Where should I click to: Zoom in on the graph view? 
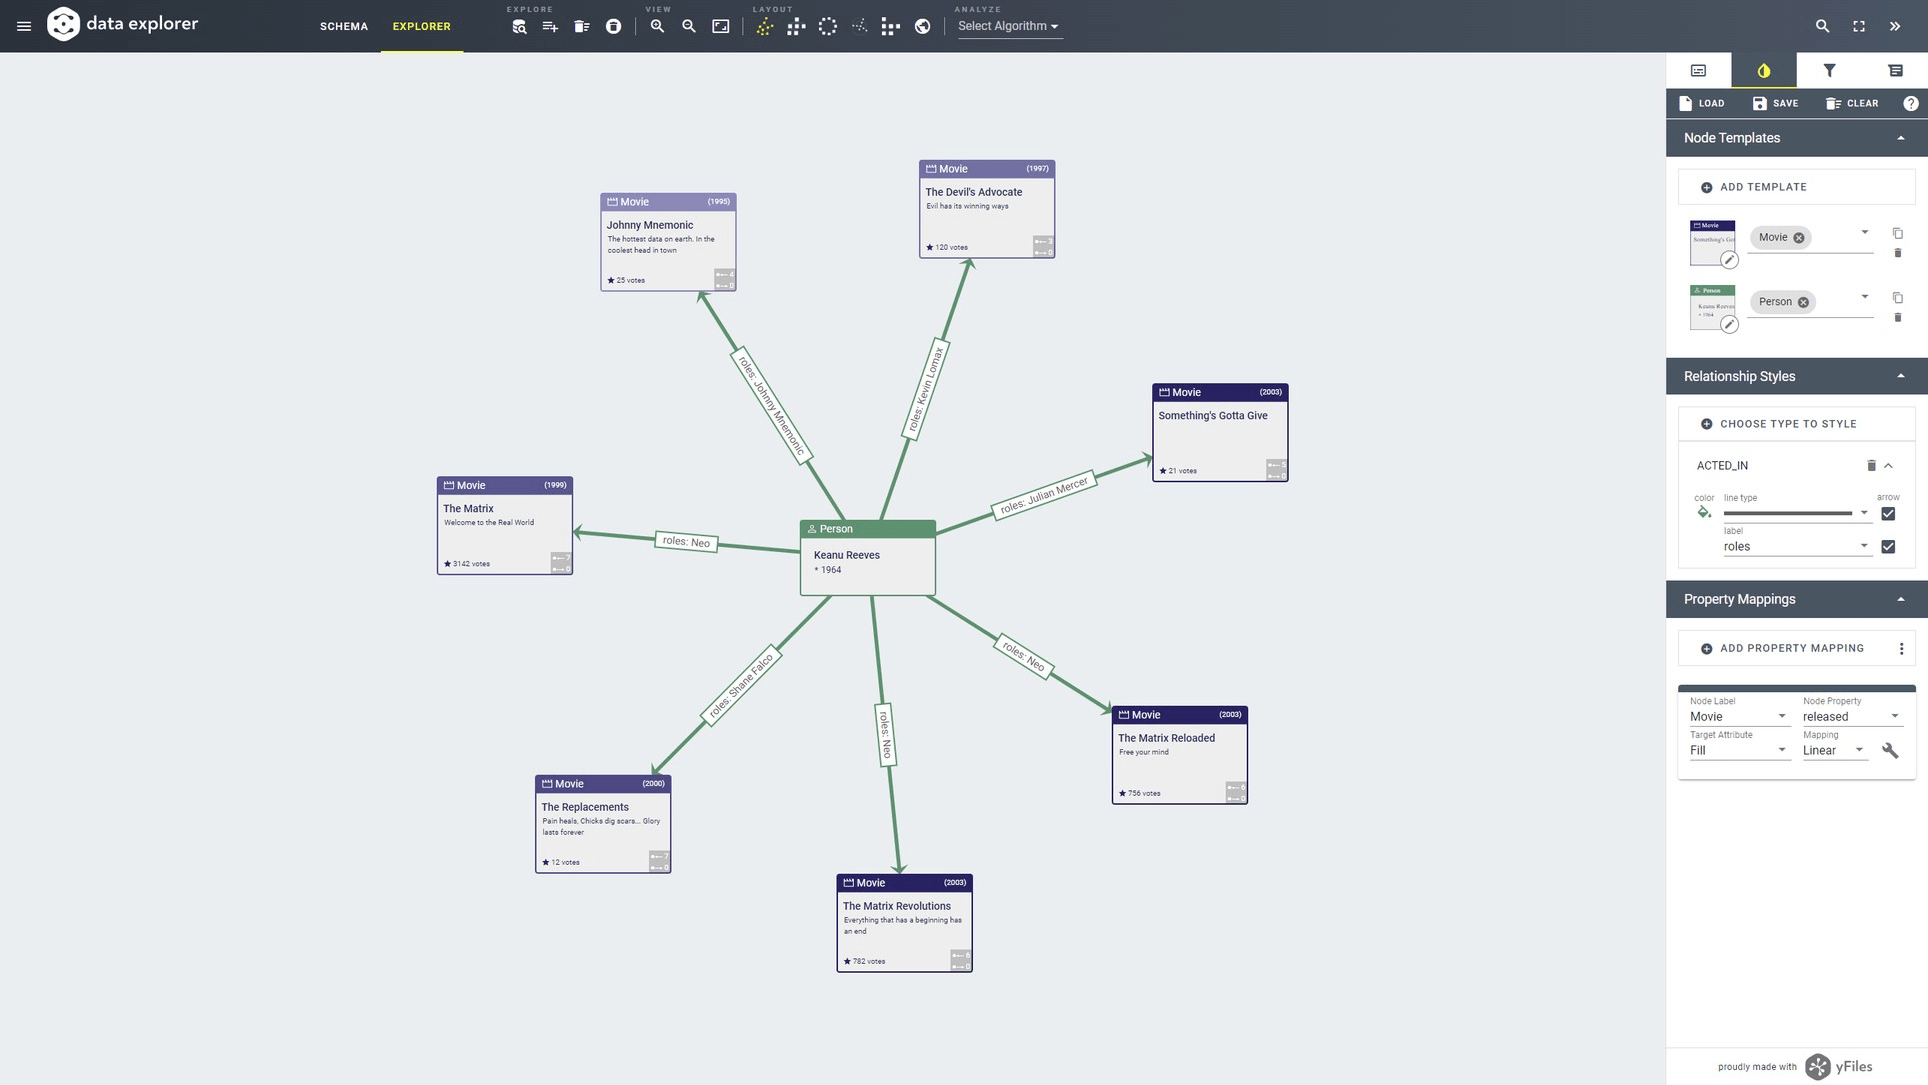pyautogui.click(x=657, y=27)
